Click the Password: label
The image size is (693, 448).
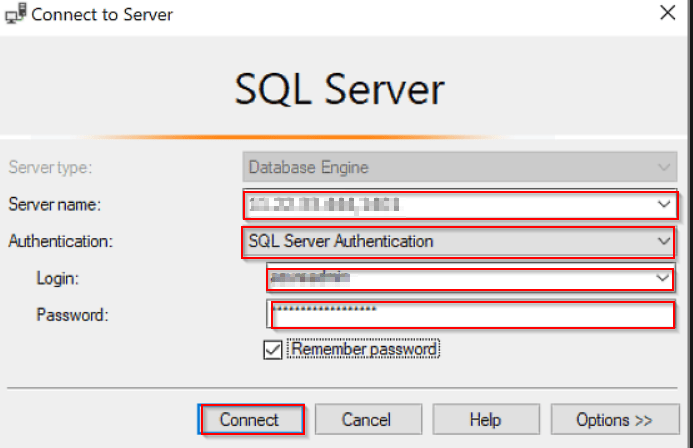[x=72, y=315]
